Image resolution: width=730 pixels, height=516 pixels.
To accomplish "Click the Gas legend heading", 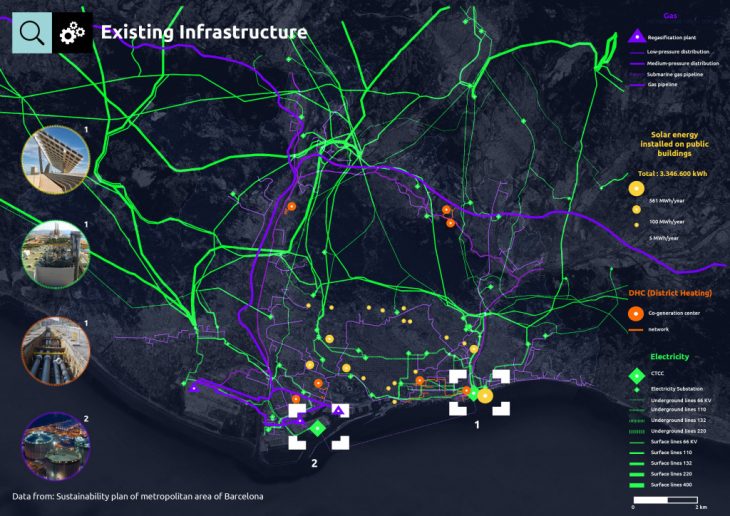I will pos(671,16).
